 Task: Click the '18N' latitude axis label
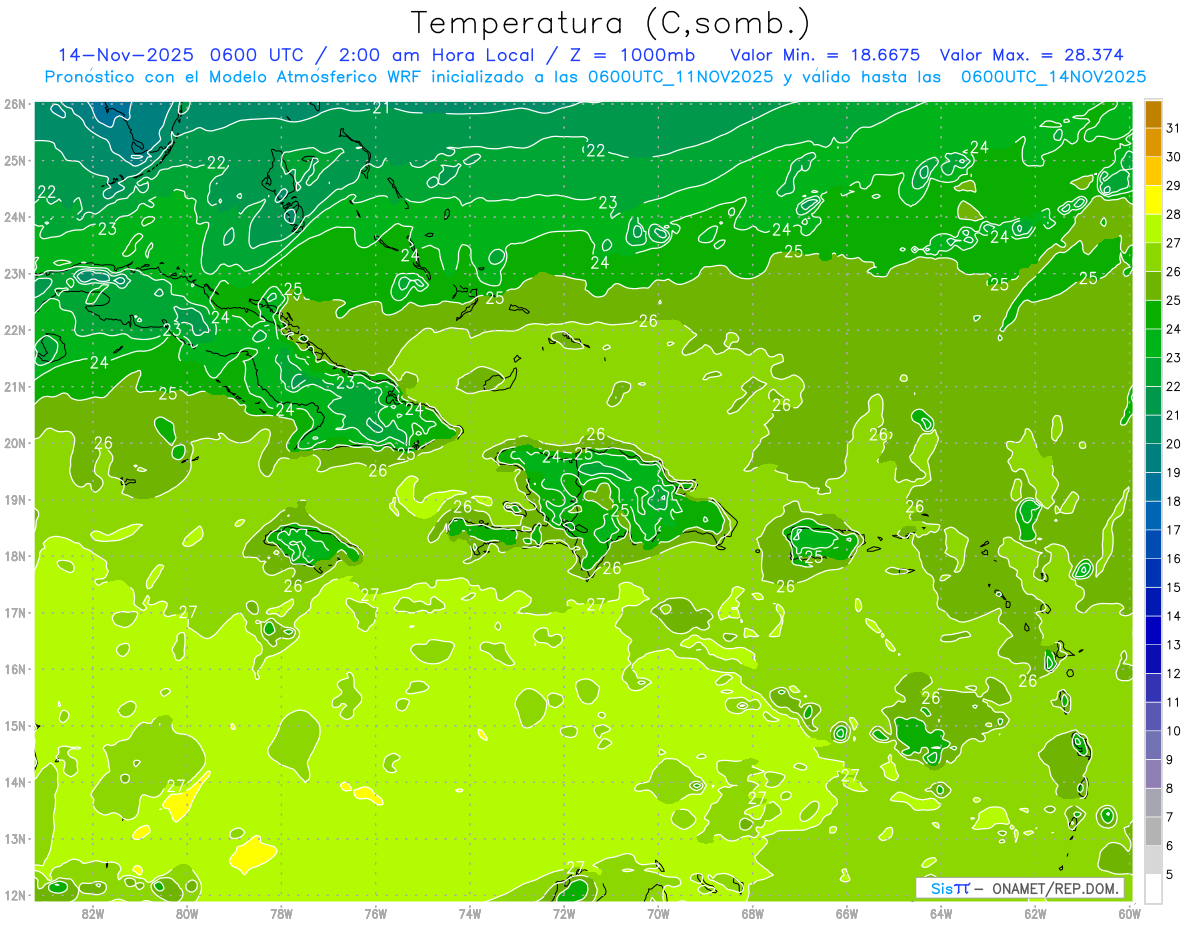point(14,556)
